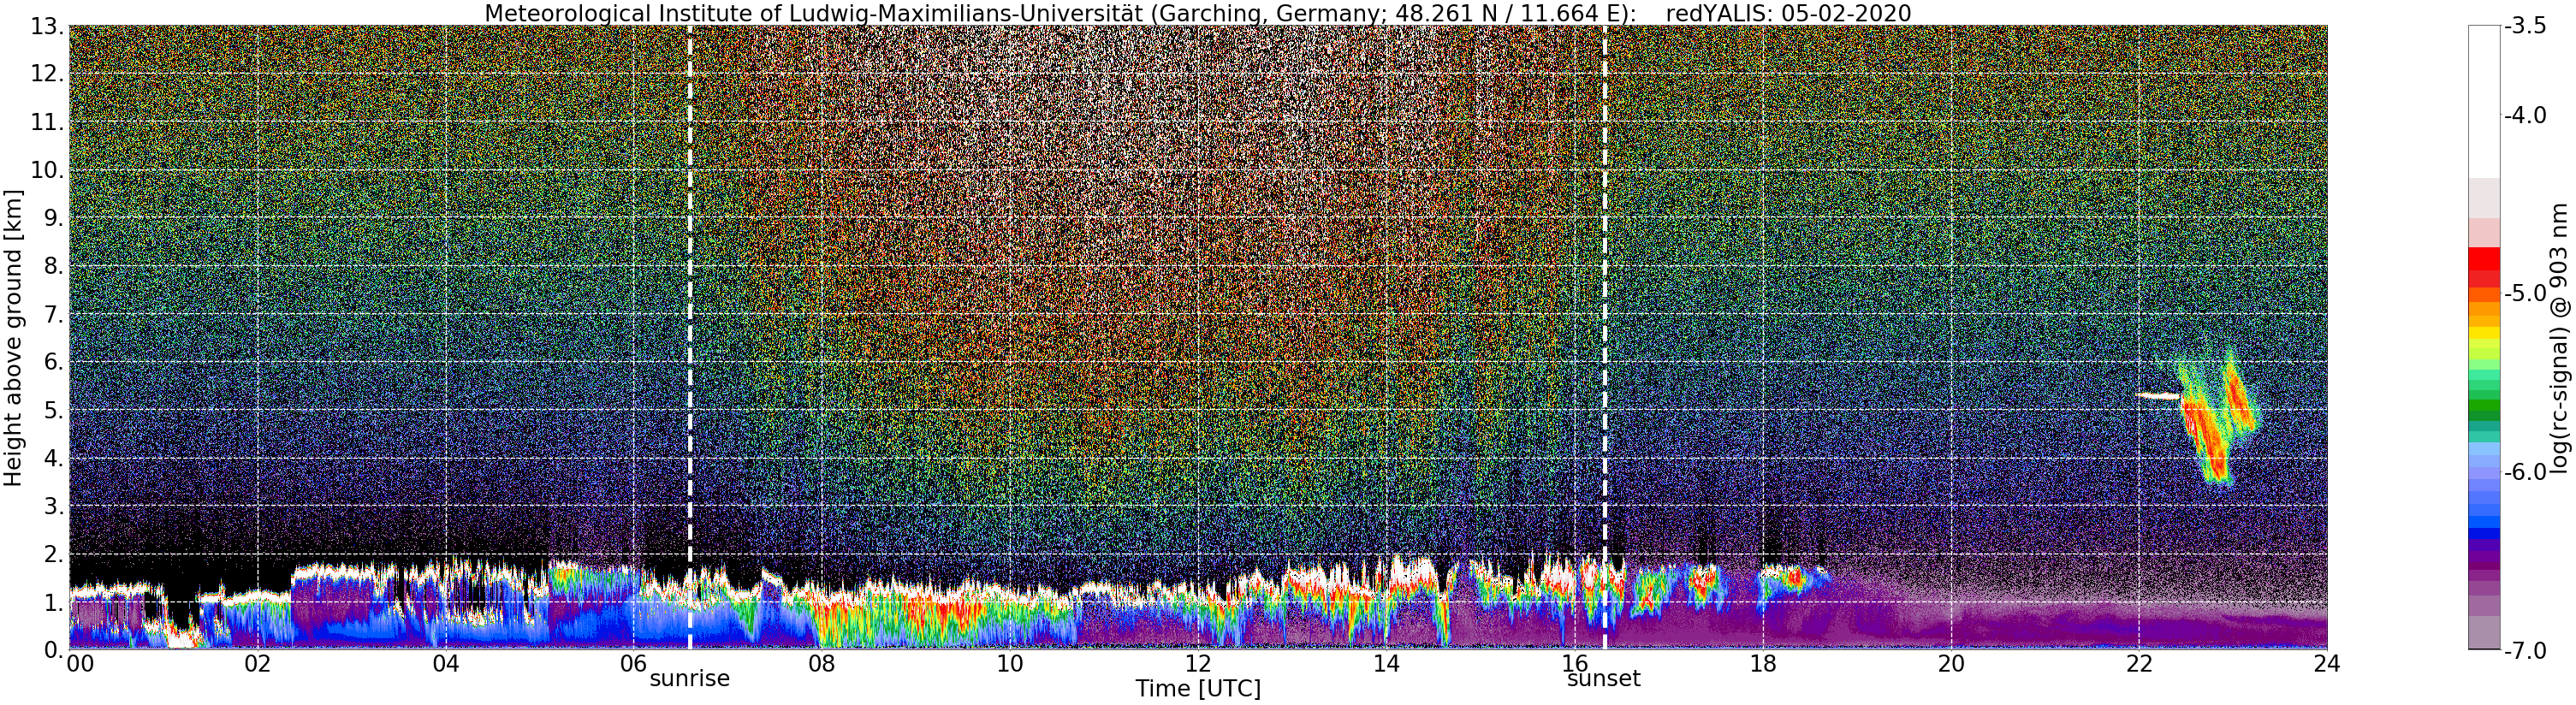This screenshot has height=705, width=2576.
Task: Click the '04' tick on the time axis
Action: [x=446, y=664]
